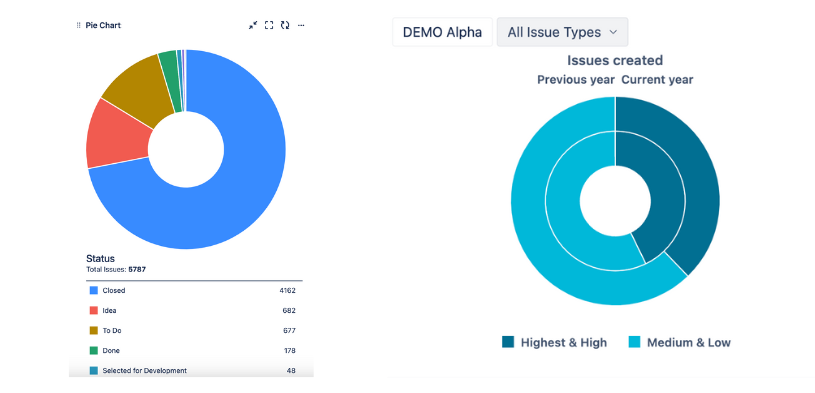Click the Closed count 4162

click(x=287, y=291)
